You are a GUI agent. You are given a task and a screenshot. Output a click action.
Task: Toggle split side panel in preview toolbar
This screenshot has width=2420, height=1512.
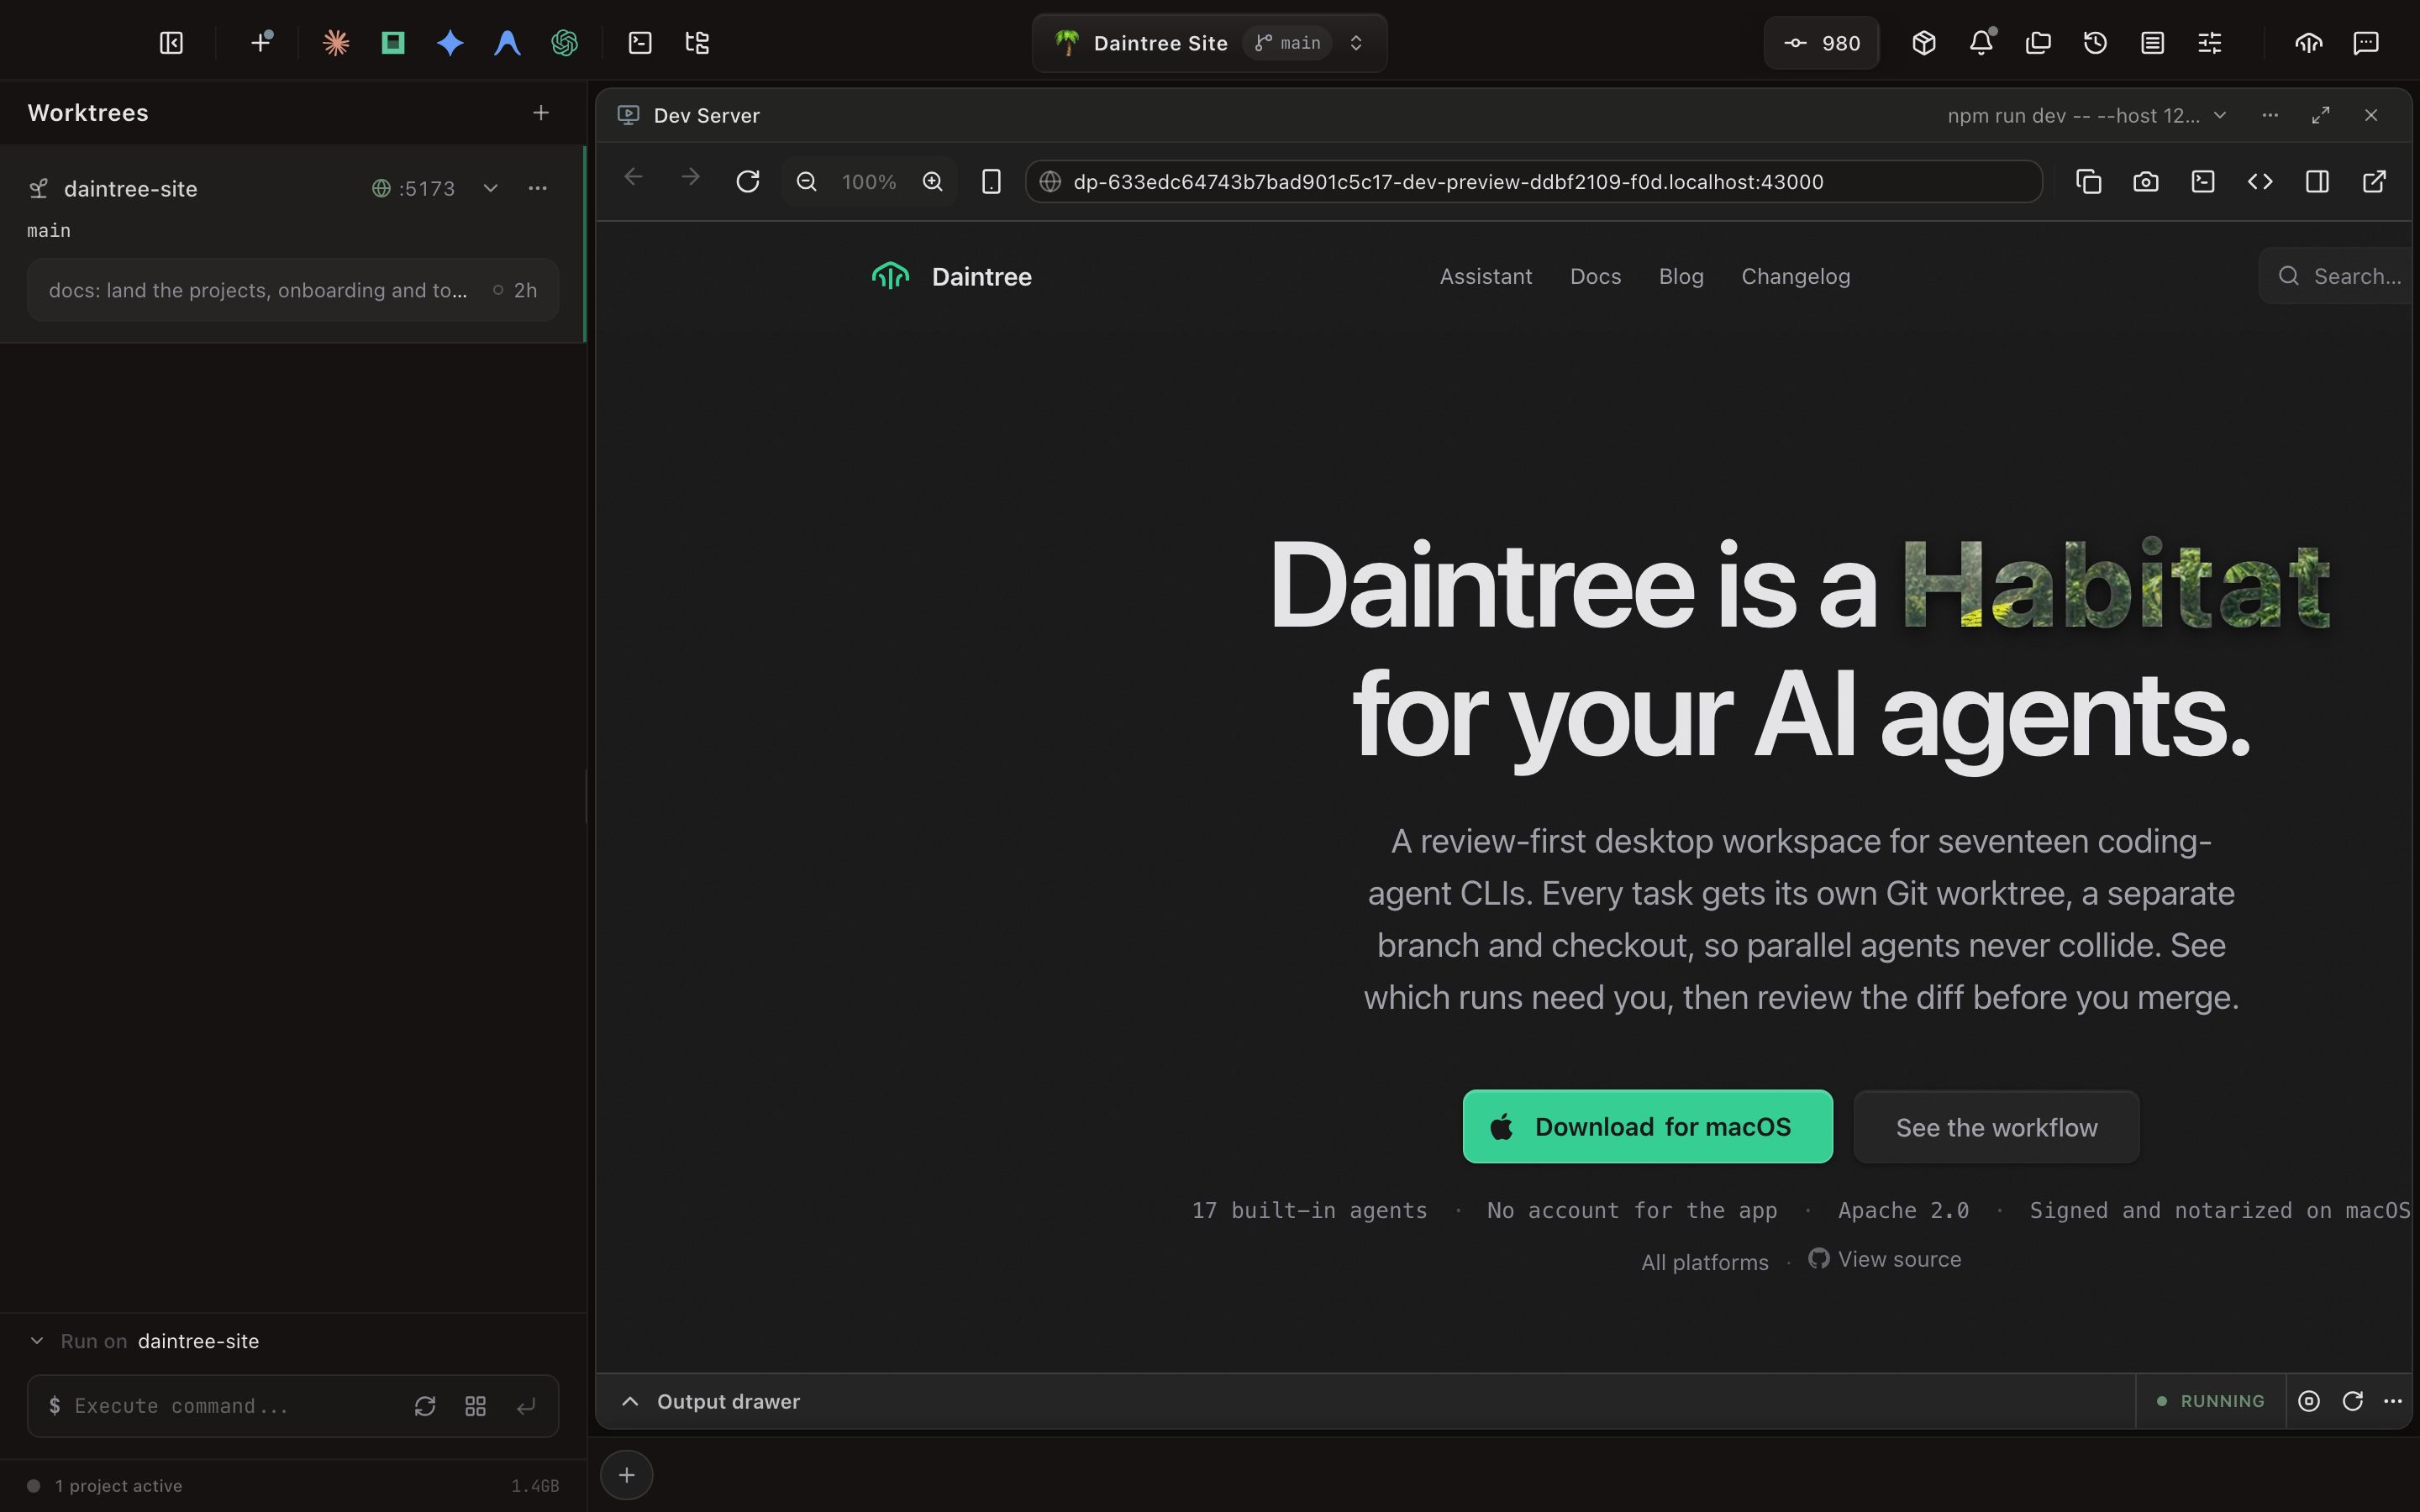click(2317, 182)
